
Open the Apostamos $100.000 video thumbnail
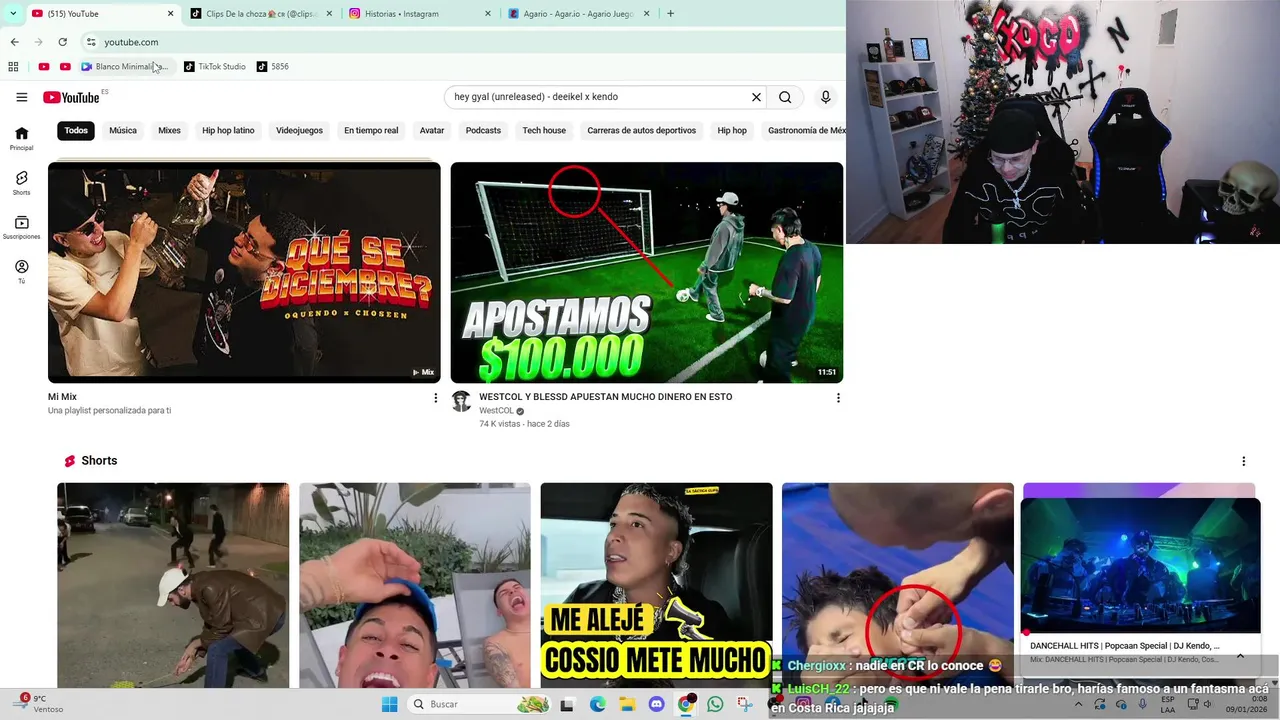point(647,272)
